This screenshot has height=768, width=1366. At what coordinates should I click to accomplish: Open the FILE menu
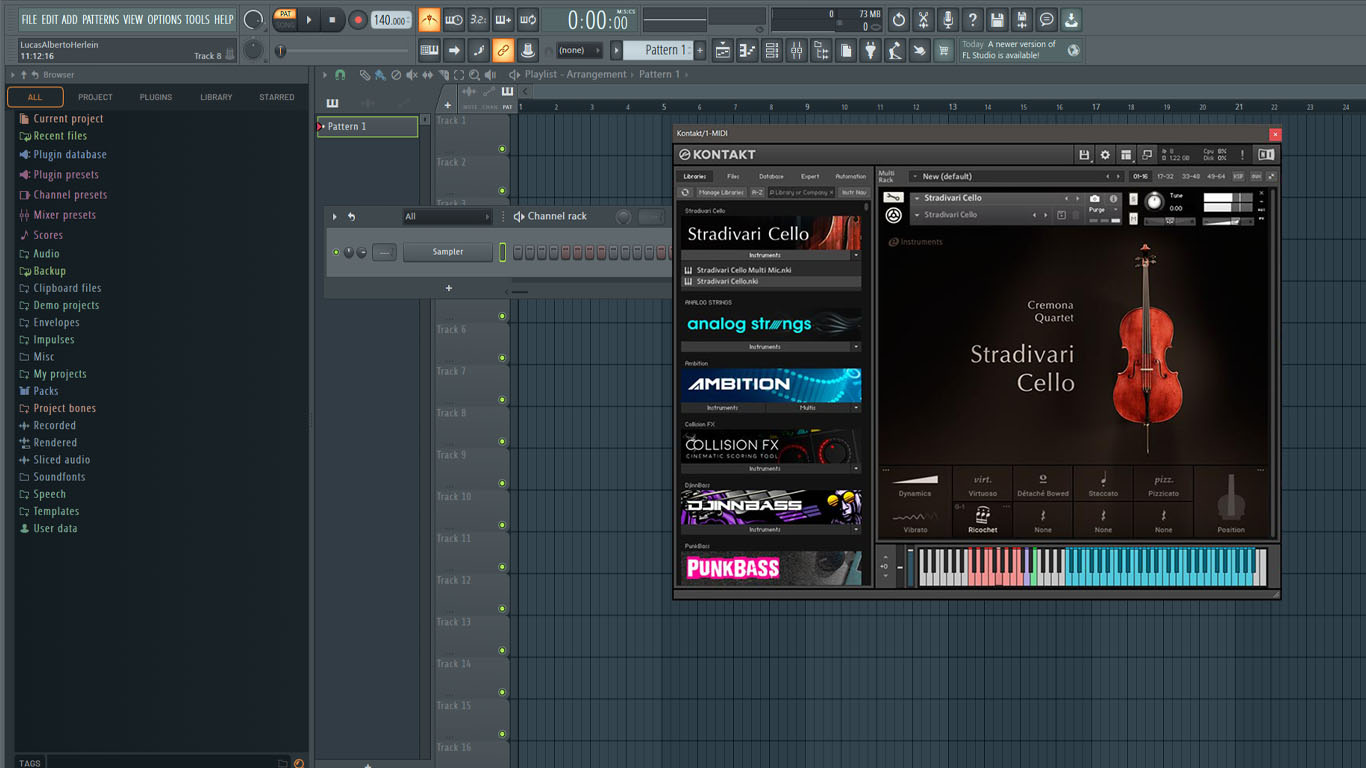[x=29, y=19]
